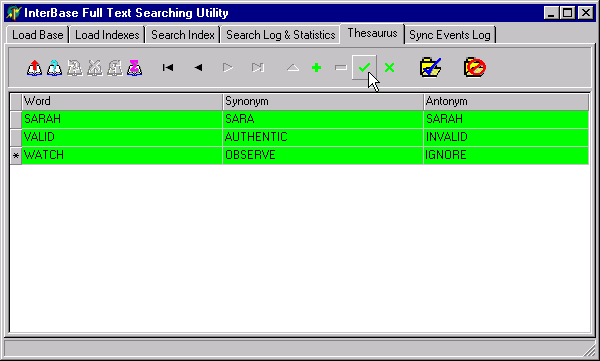Select the OBSERVE synonym cell
The width and height of the screenshot is (600, 361).
pyautogui.click(x=323, y=155)
